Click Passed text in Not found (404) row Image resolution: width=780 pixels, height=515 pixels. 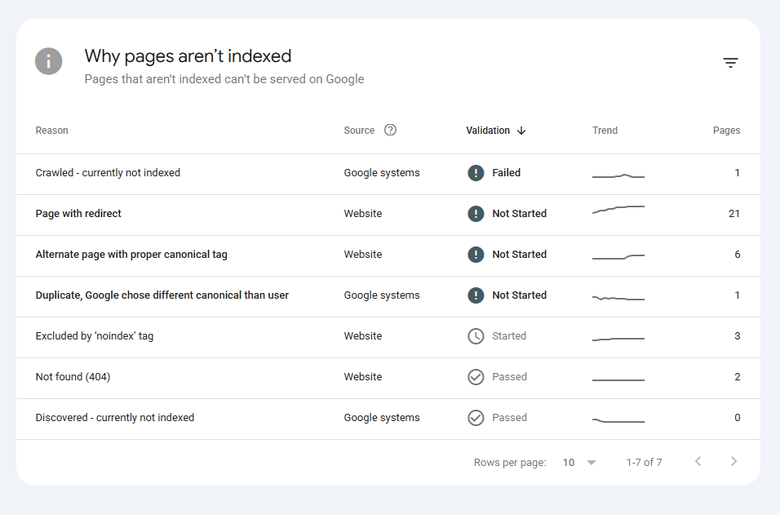point(509,377)
